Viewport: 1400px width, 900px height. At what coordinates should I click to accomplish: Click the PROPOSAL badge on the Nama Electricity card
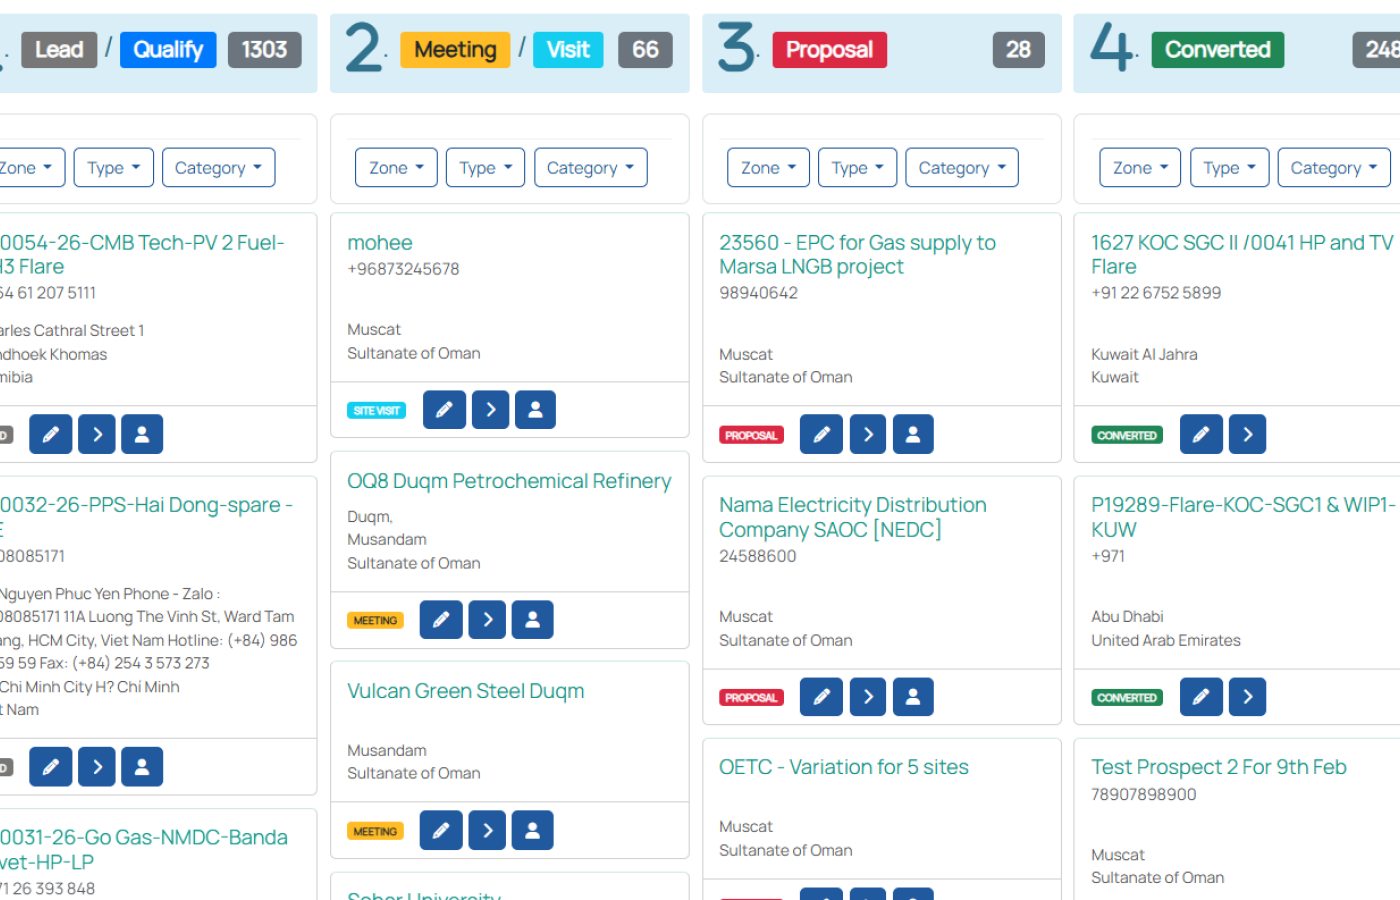click(751, 697)
